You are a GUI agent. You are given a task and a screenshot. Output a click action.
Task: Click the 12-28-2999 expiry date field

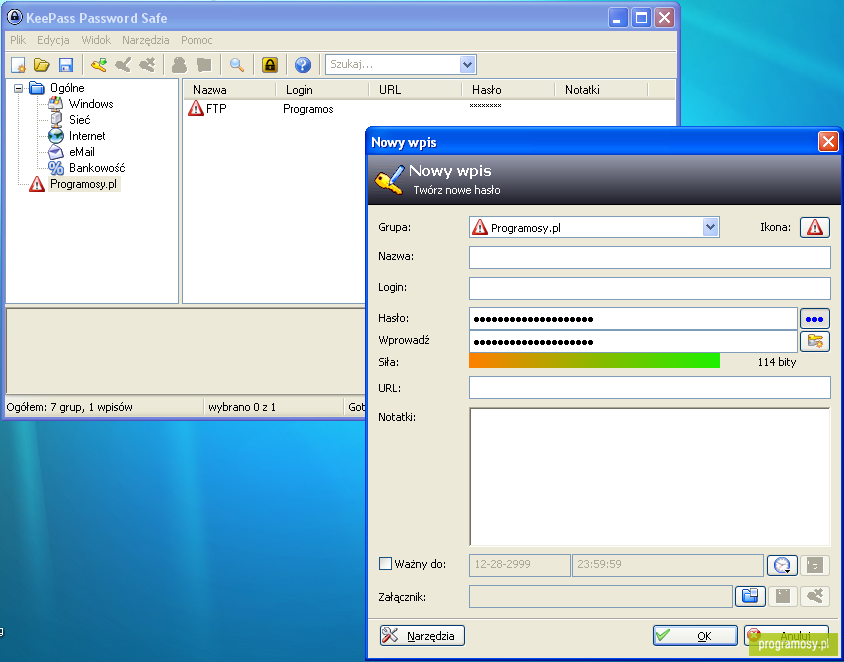pos(519,565)
